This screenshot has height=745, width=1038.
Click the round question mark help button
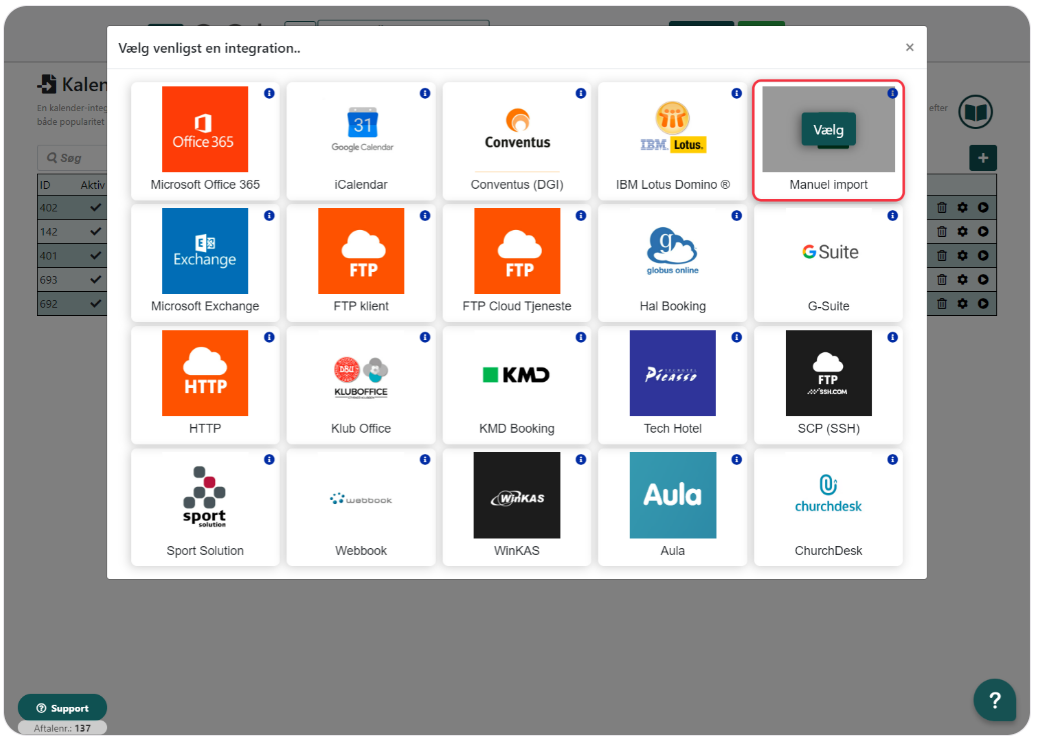(994, 699)
